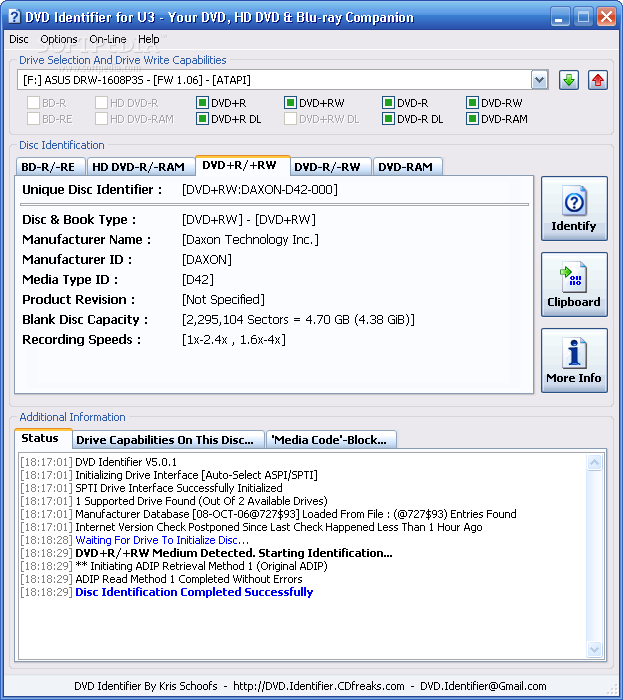Open the 'Media Code'-Block tab
The image size is (623, 700).
(x=329, y=440)
